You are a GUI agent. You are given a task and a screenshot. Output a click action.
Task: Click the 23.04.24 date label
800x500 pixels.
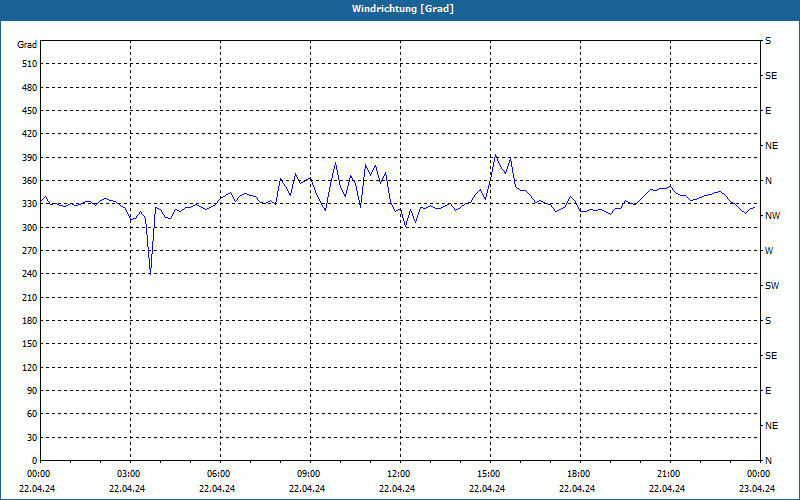point(757,488)
